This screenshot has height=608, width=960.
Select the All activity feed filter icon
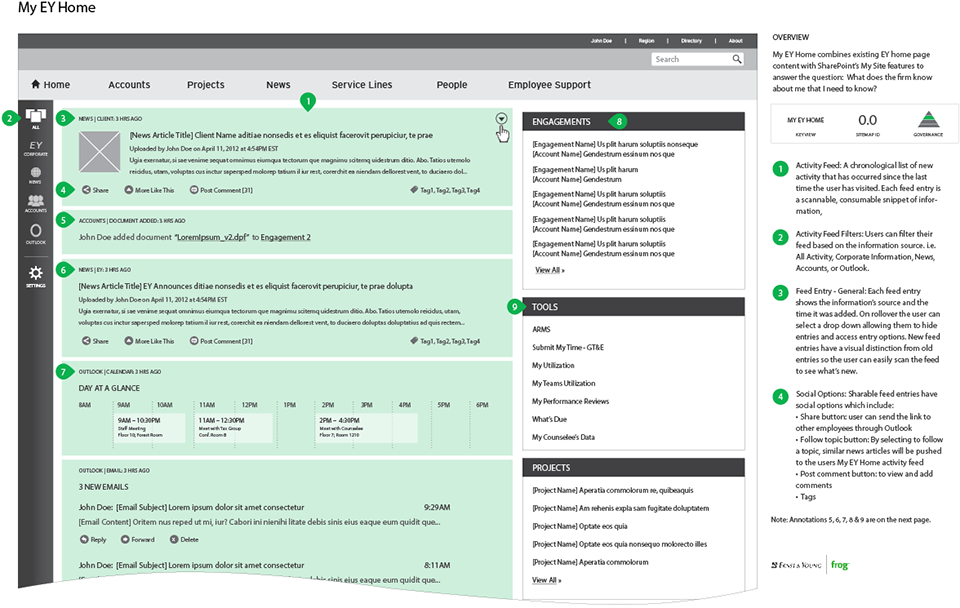pyautogui.click(x=36, y=116)
